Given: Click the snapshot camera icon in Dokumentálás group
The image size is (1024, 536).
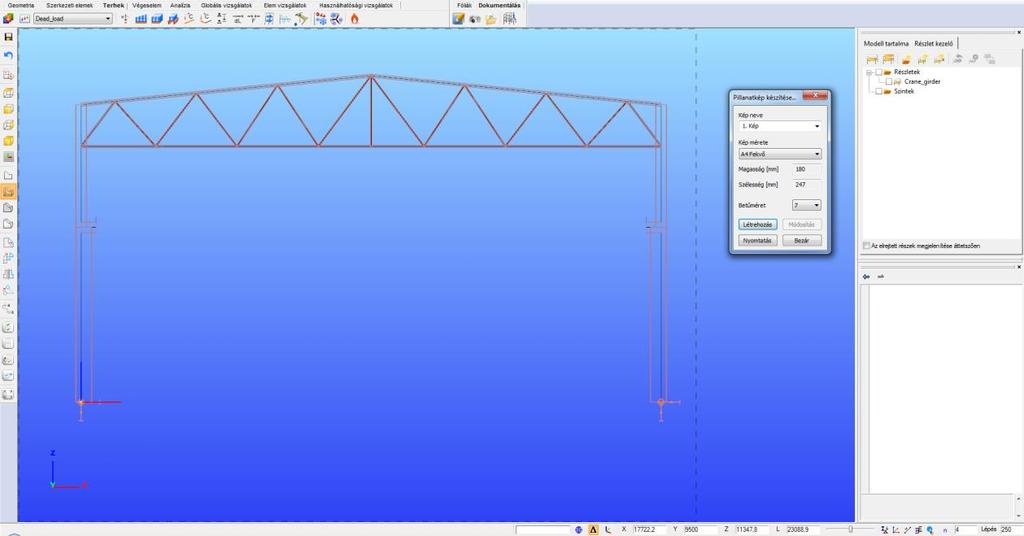Looking at the screenshot, I should click(x=475, y=19).
